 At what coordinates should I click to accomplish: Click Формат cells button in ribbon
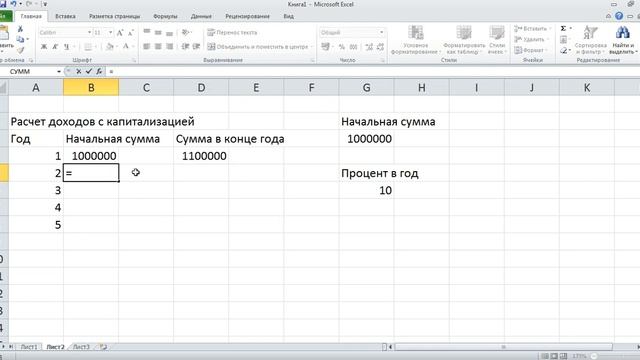[530, 50]
